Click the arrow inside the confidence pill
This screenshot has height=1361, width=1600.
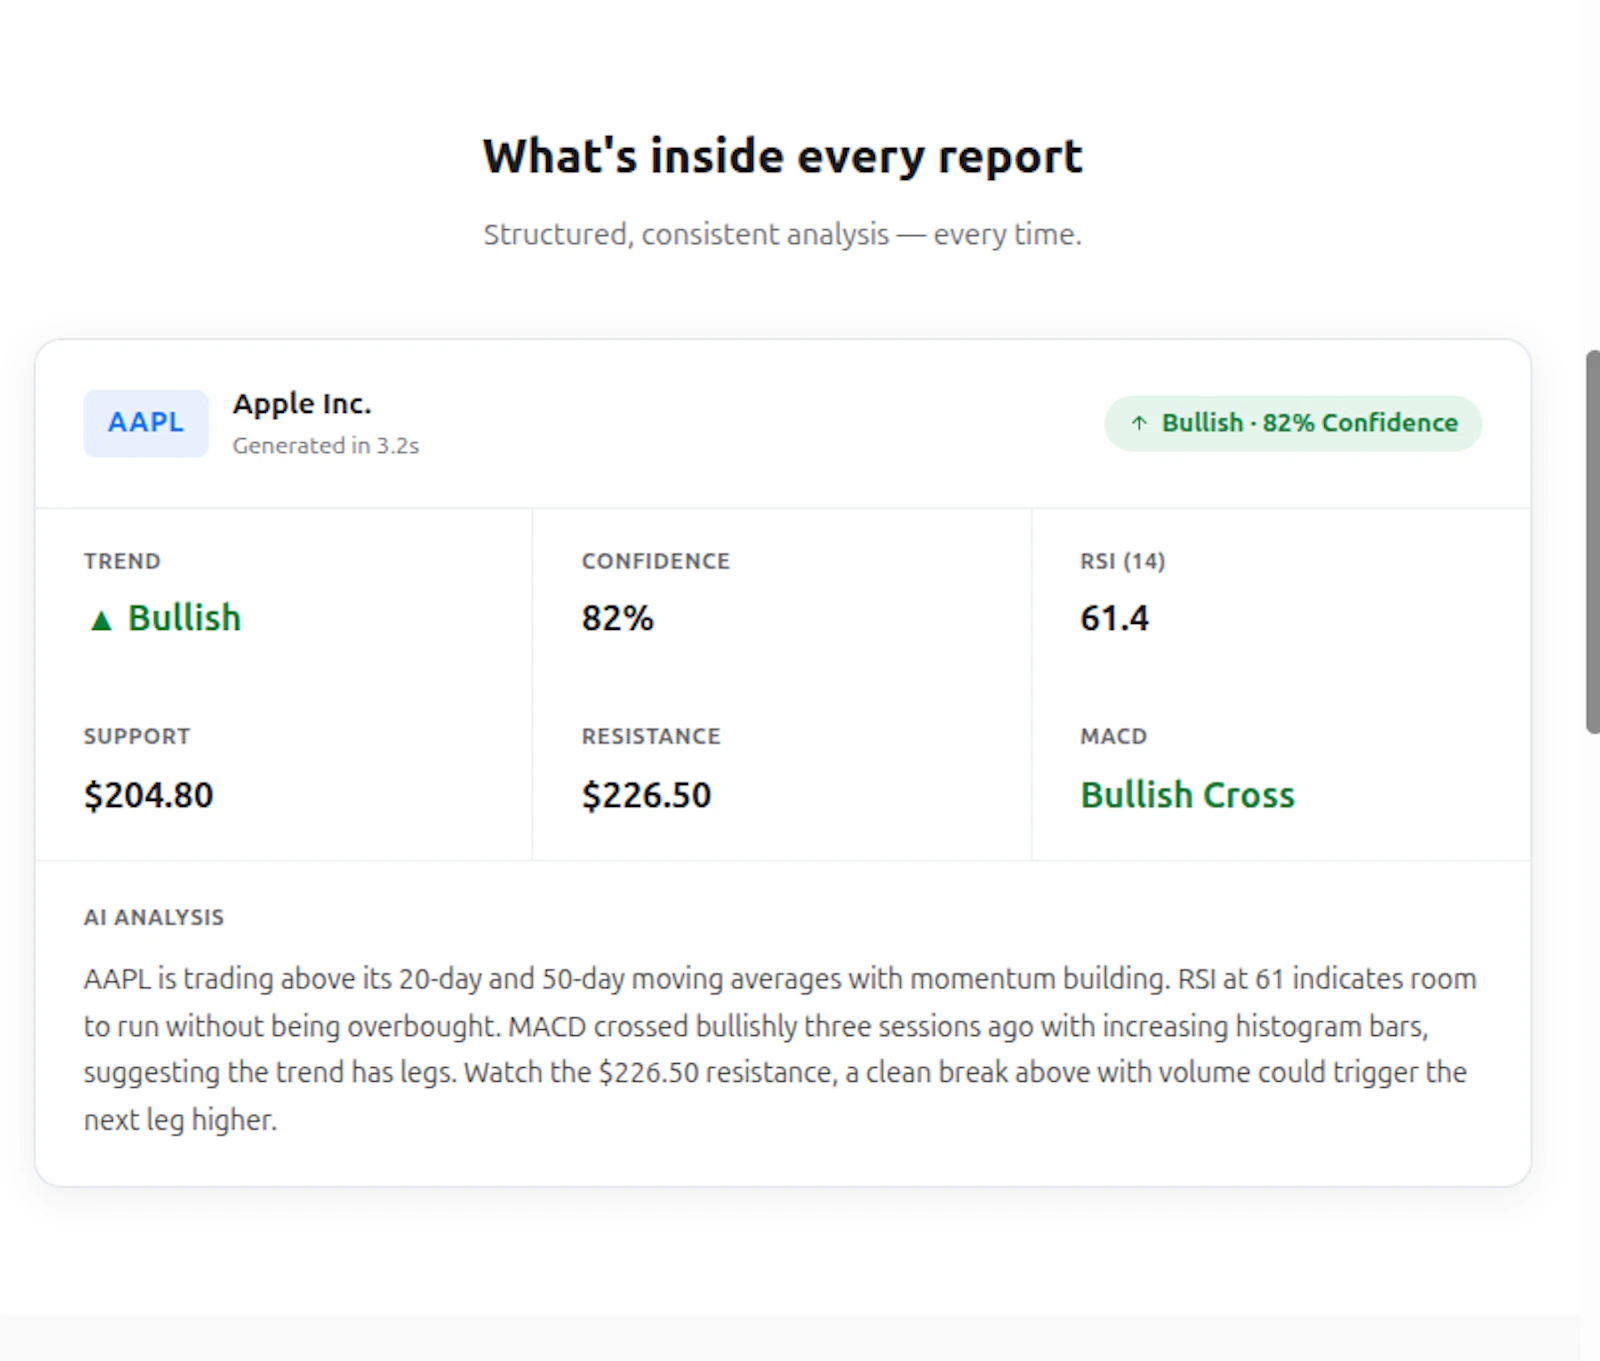(x=1141, y=422)
